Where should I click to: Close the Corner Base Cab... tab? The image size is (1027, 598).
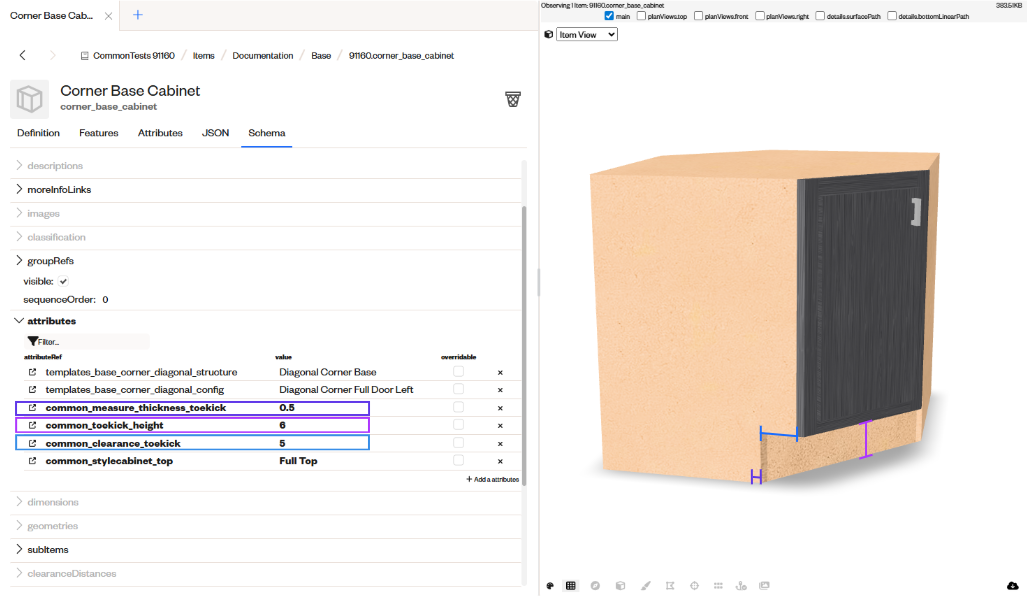pos(109,16)
